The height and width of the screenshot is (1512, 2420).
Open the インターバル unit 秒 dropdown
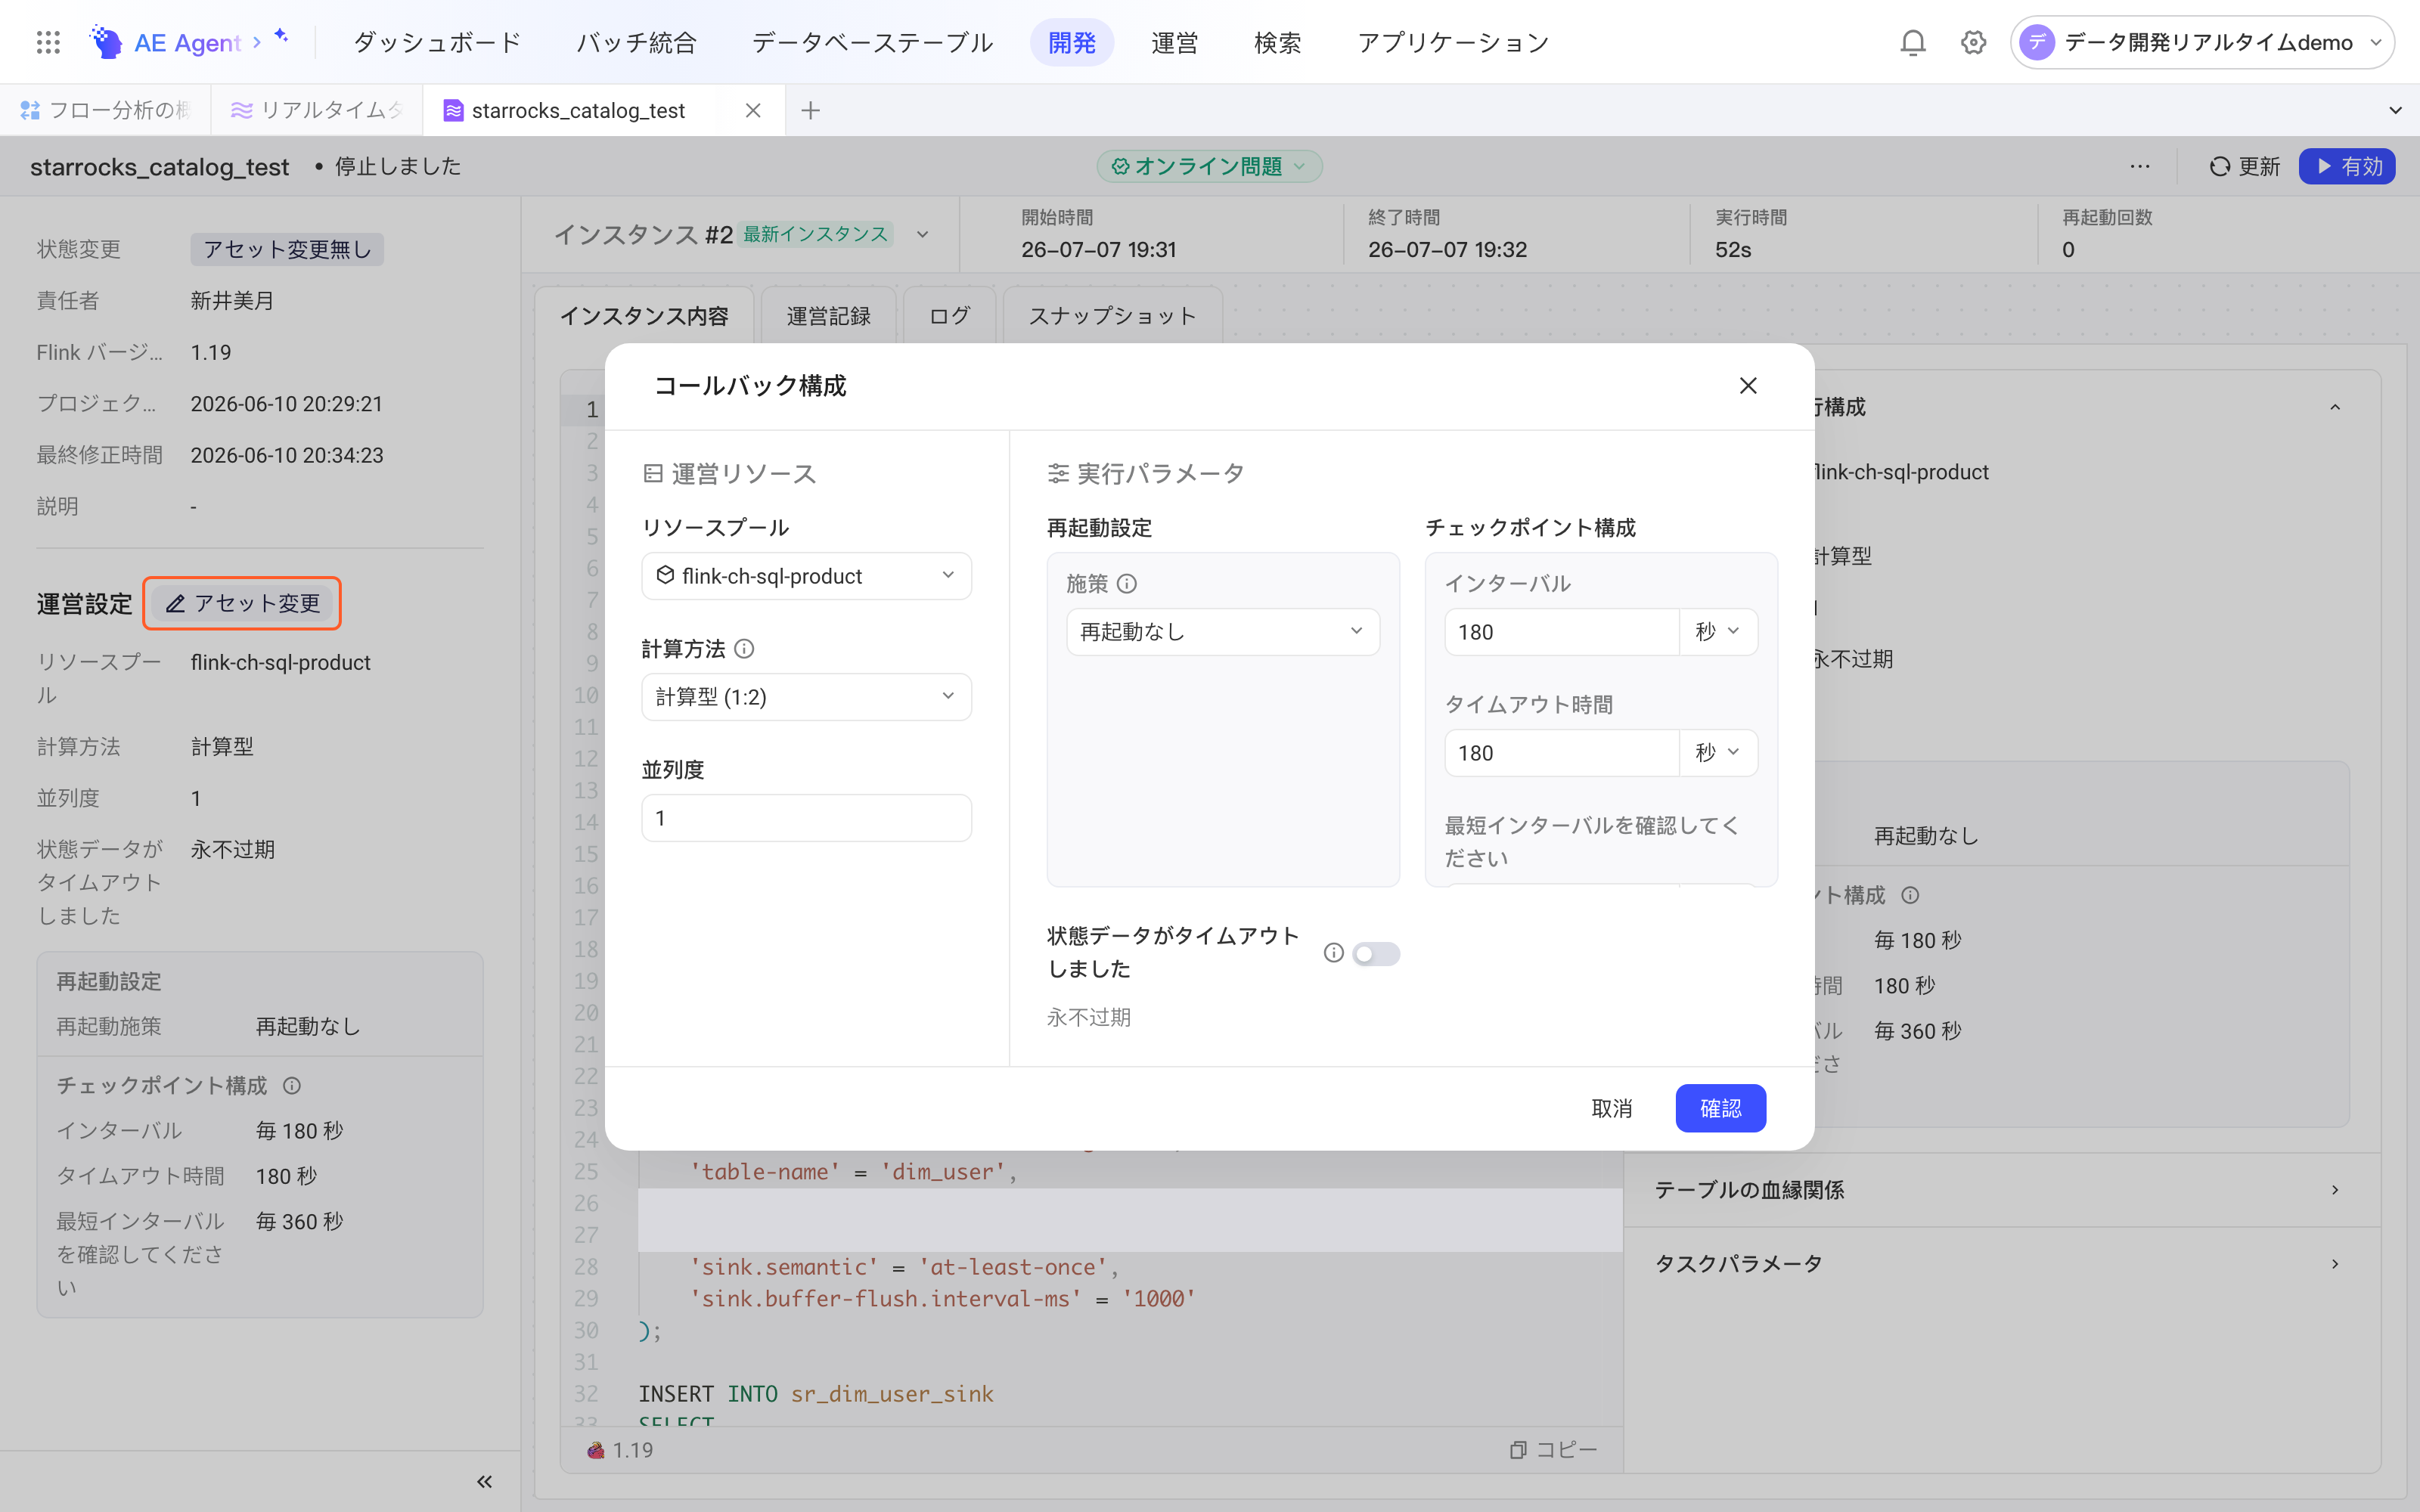pyautogui.click(x=1718, y=632)
